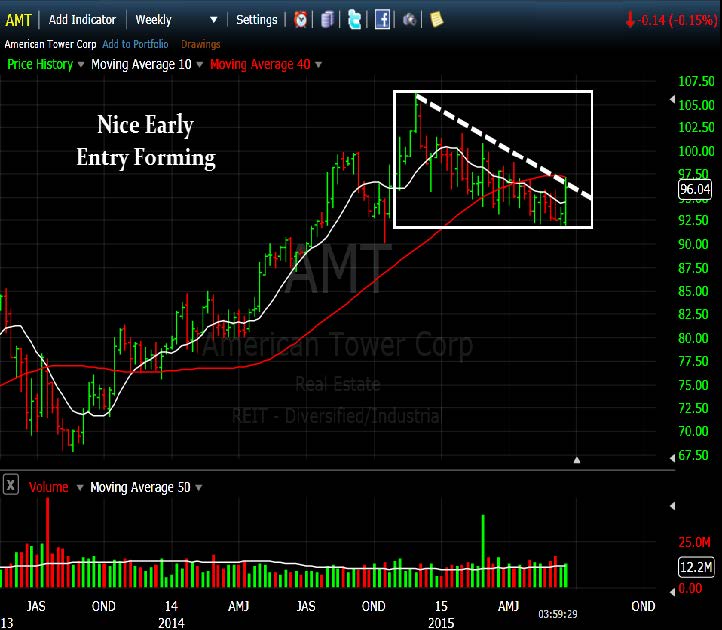Click the price axis top scale arrow

[672, 99]
